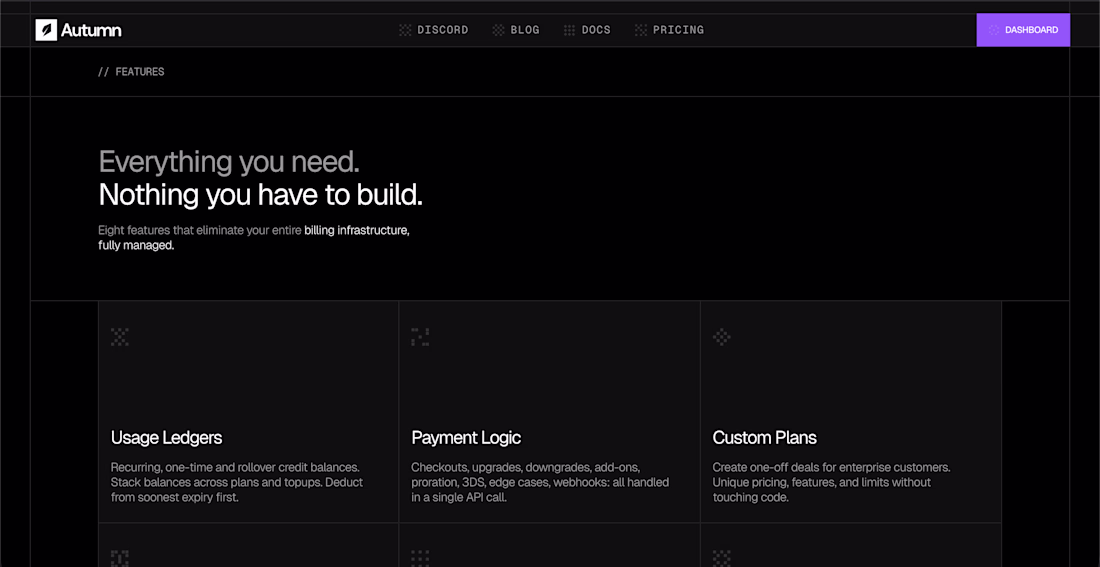Open the Discord nav link

(x=443, y=30)
